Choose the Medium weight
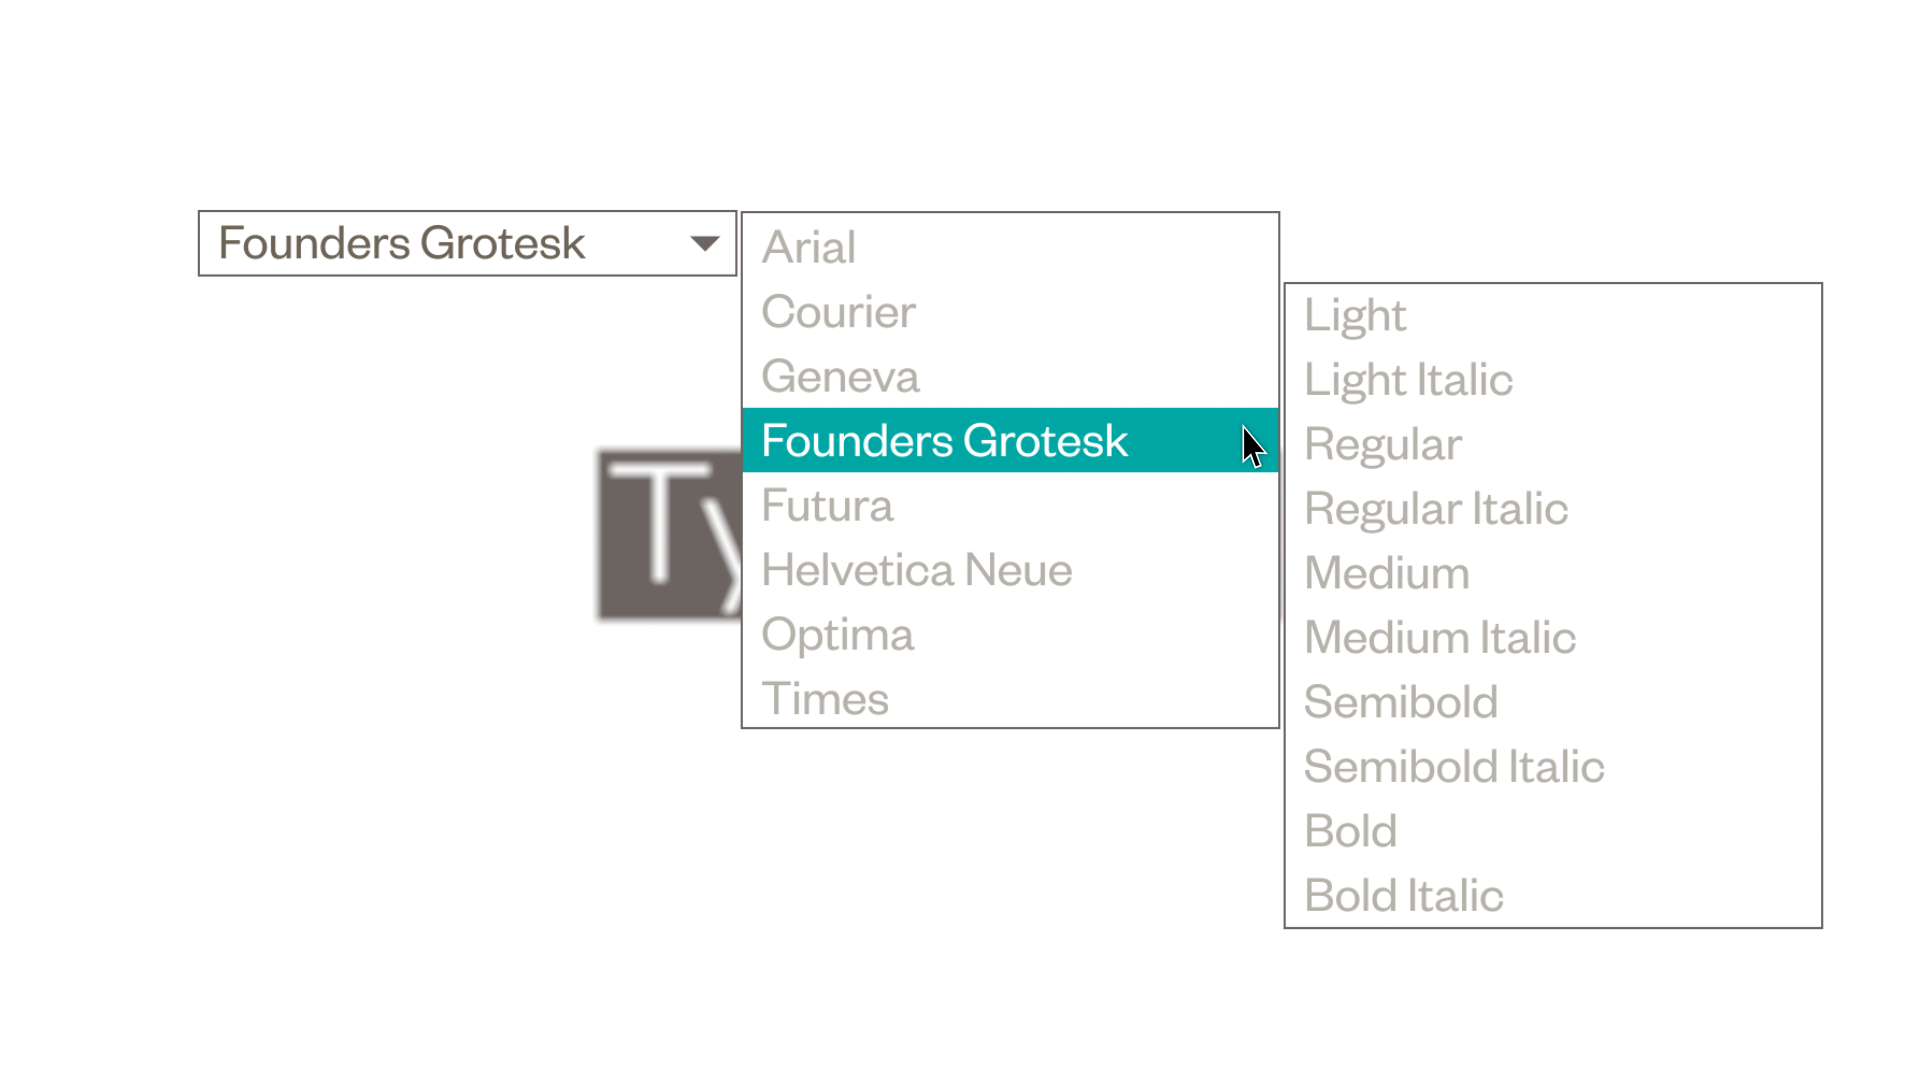Image resolution: width=1920 pixels, height=1080 pixels. pos(1553,573)
